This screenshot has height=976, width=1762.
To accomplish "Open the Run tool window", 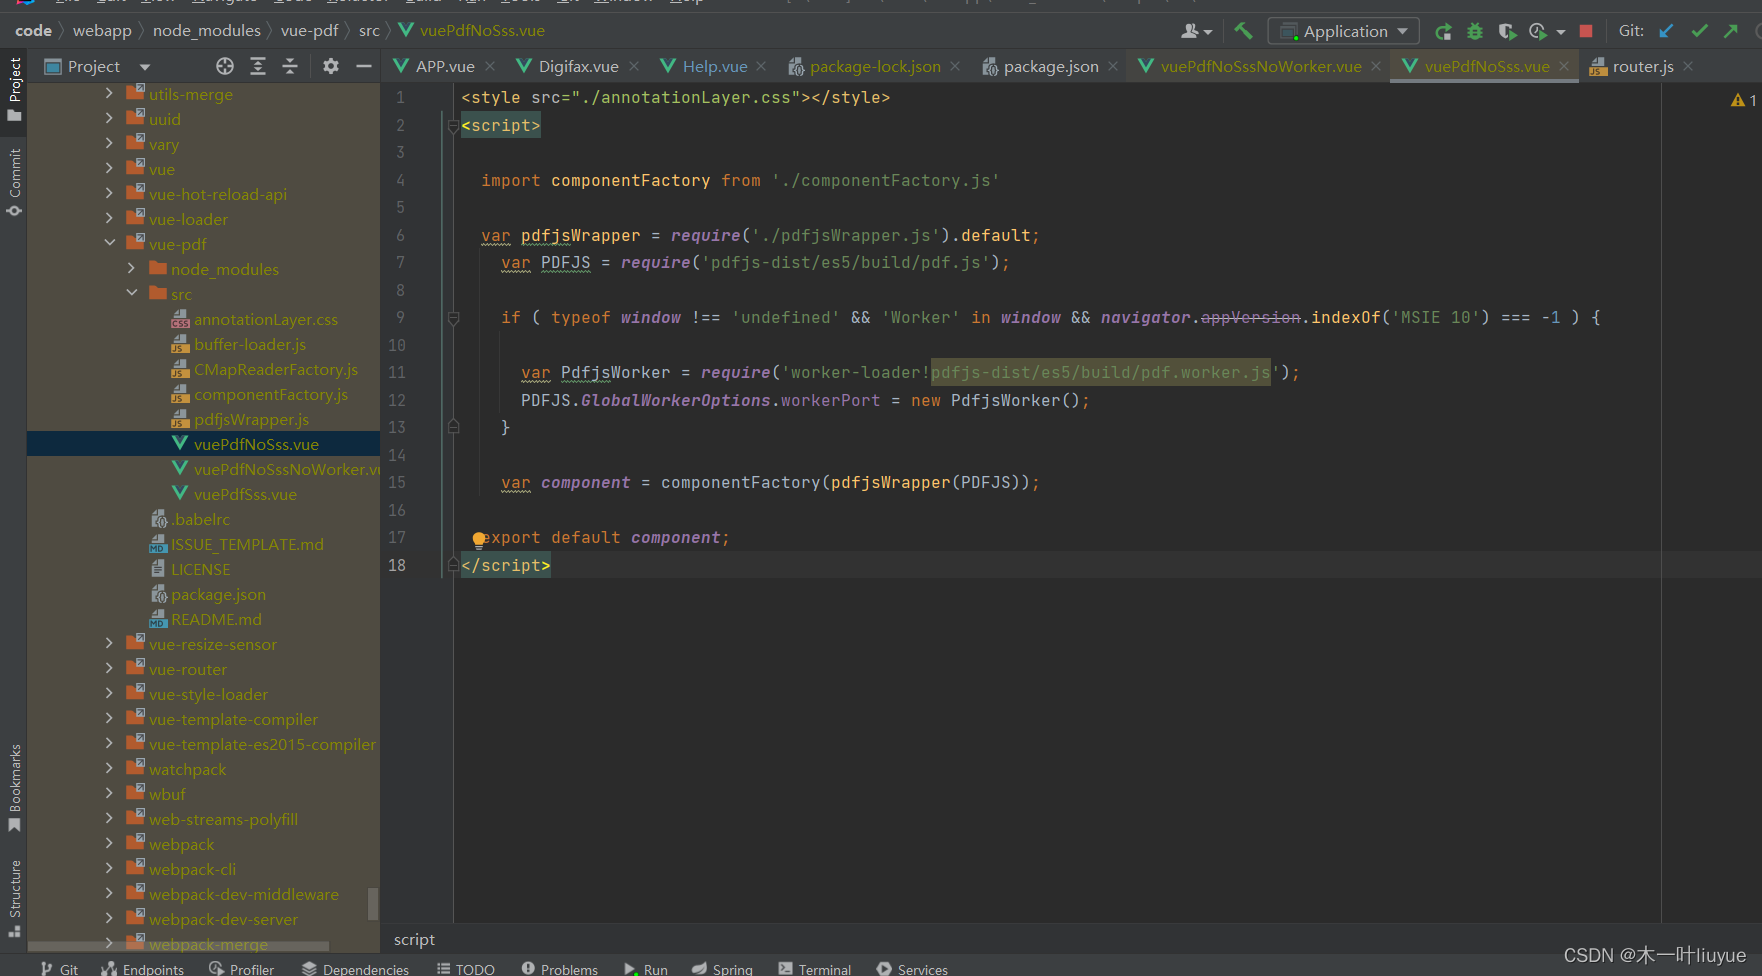I will [646, 969].
